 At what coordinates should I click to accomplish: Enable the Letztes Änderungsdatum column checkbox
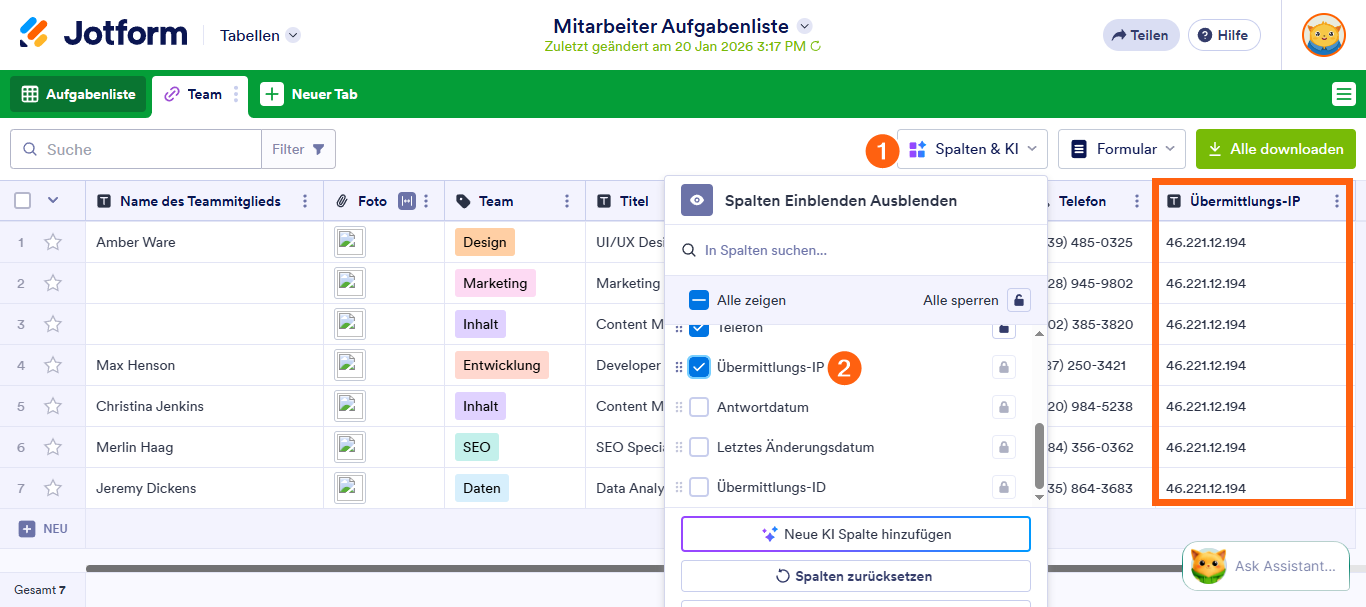[x=699, y=447]
